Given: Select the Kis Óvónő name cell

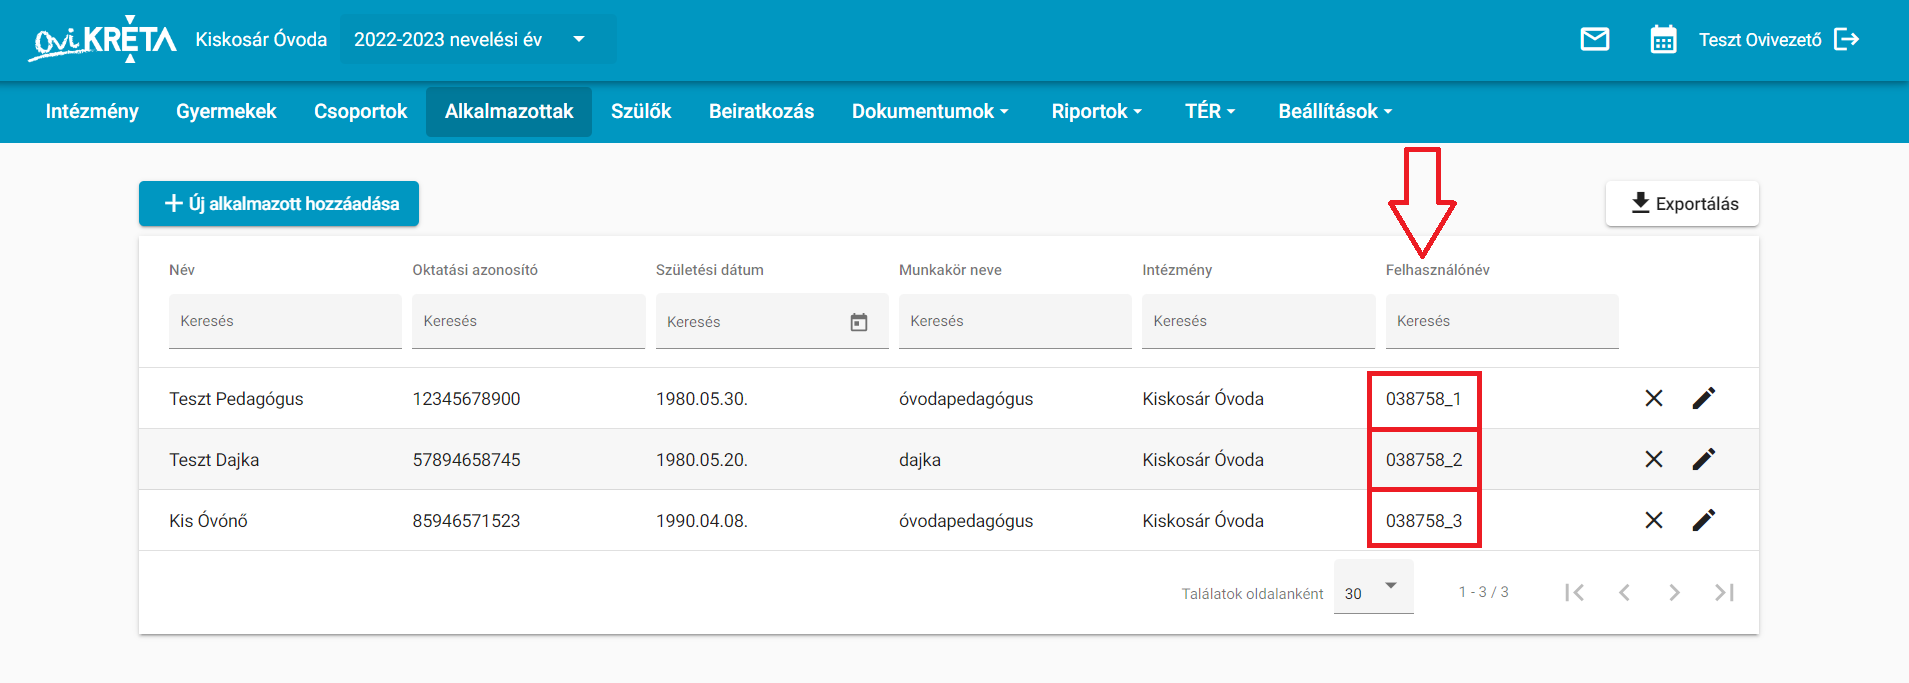Looking at the screenshot, I should [x=208, y=521].
